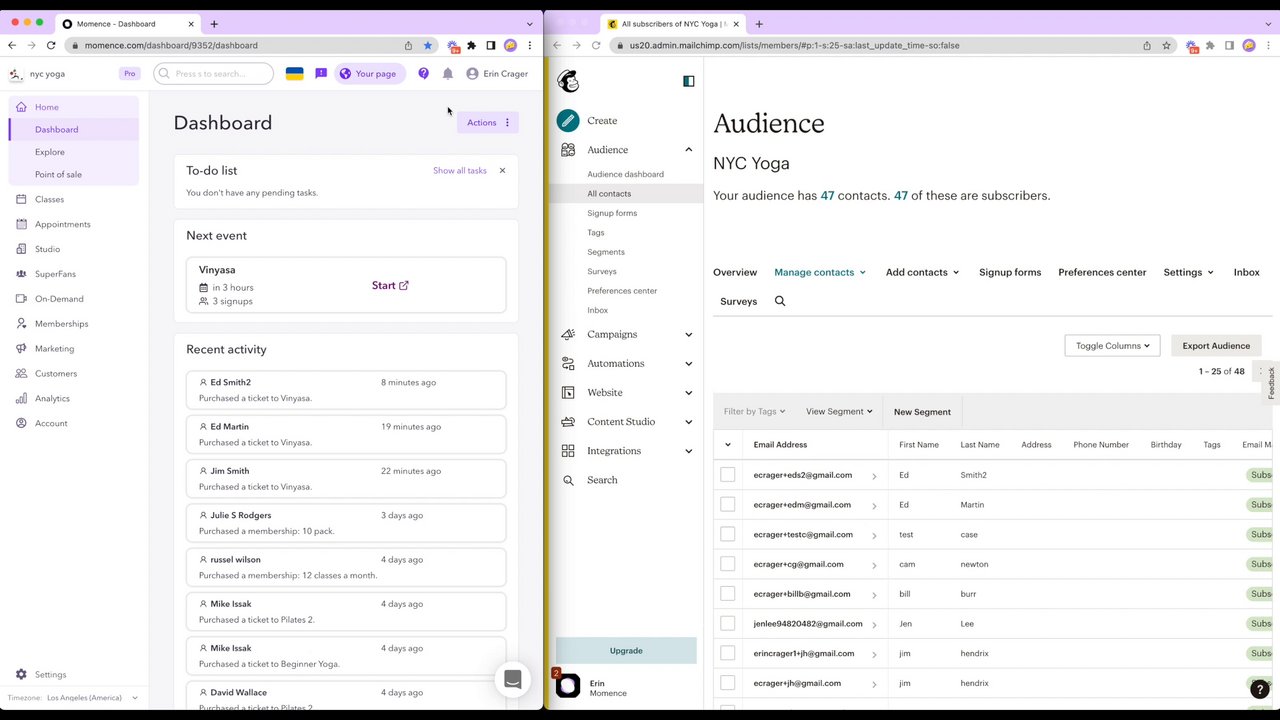The image size is (1280, 720).
Task: Open Mailchimp help question mark button
Action: point(1260,689)
